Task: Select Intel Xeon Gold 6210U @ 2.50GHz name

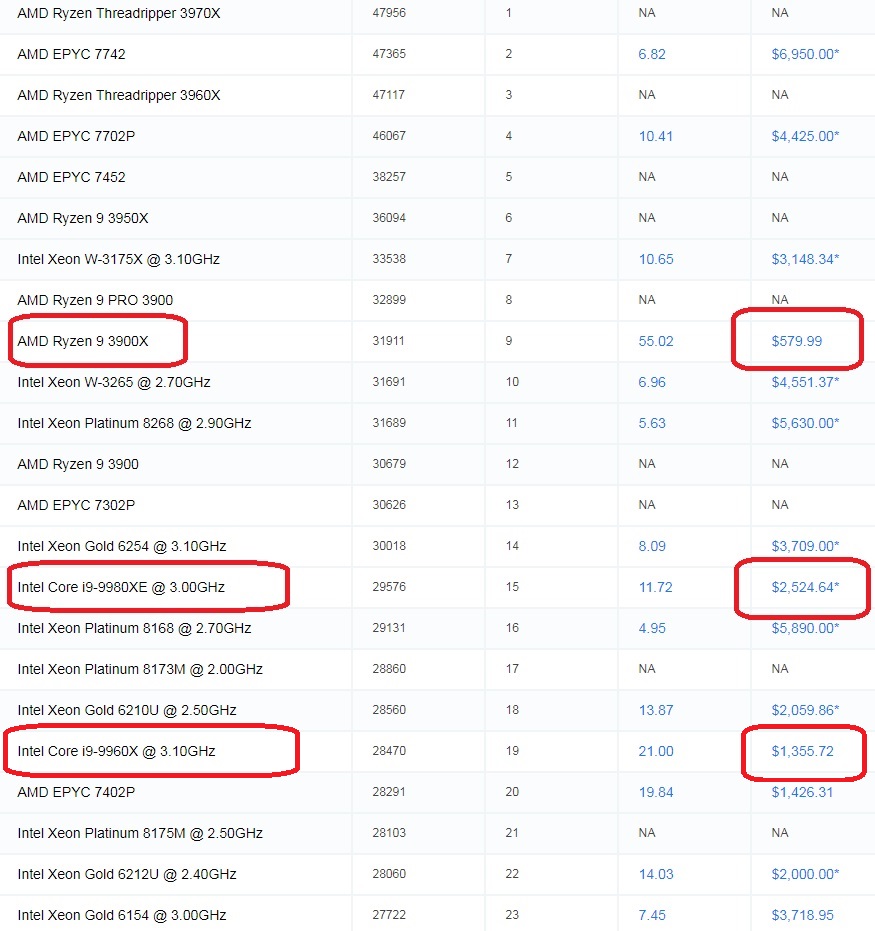Action: pos(127,710)
